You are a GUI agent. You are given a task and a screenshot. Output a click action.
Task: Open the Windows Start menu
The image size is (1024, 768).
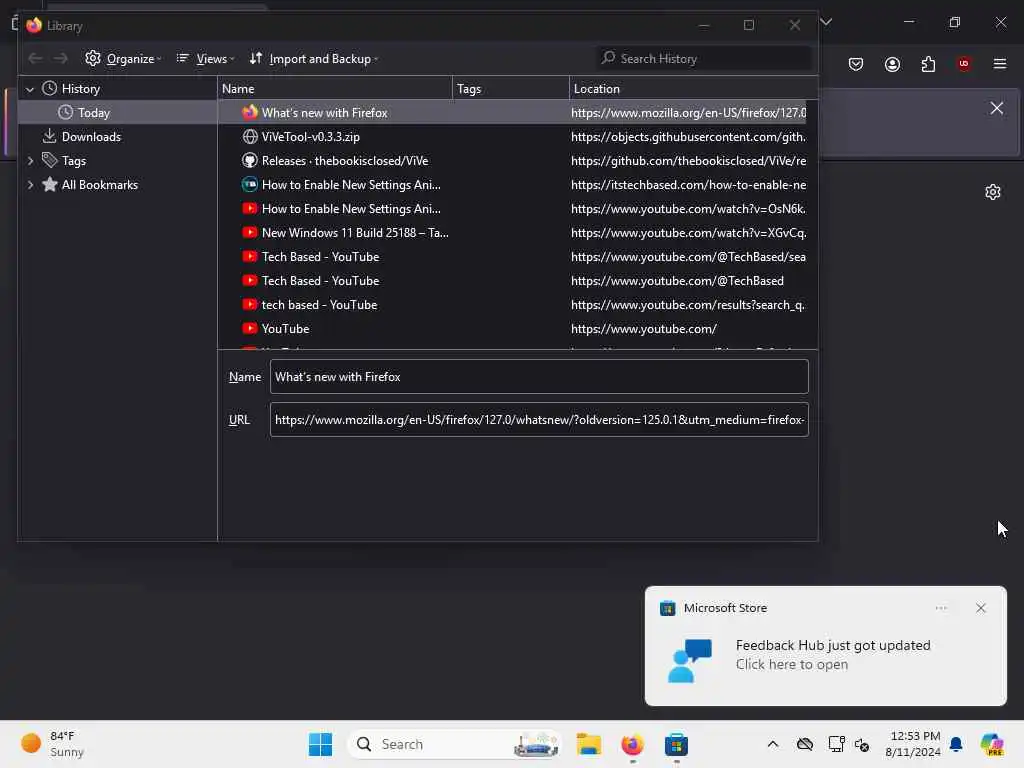[x=320, y=744]
